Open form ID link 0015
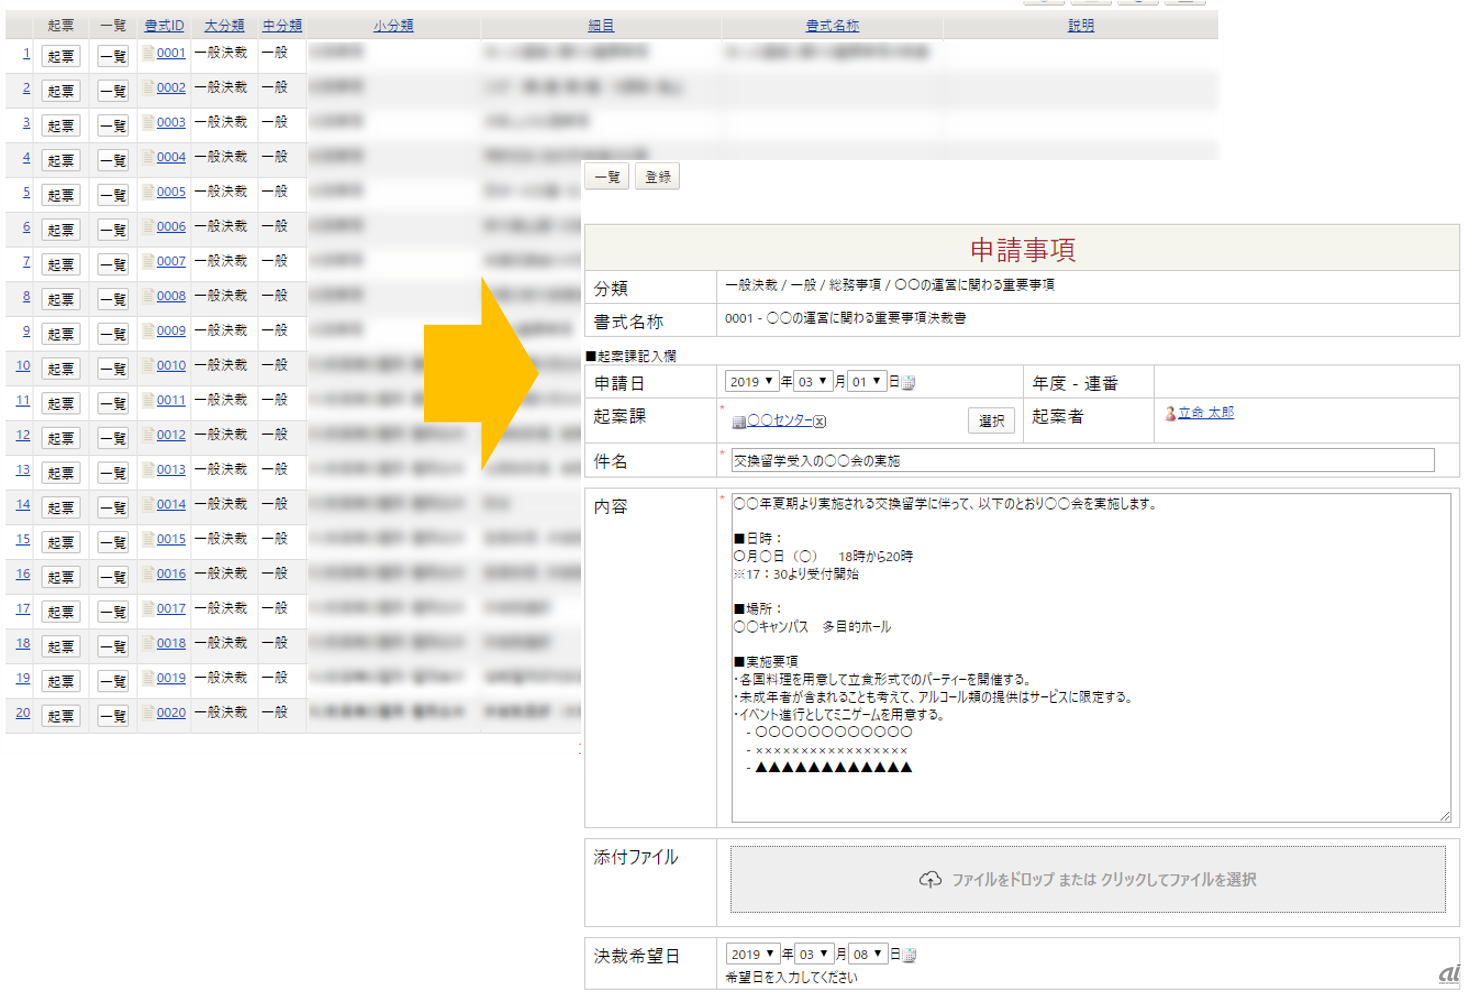This screenshot has width=1468, height=992. click(171, 539)
